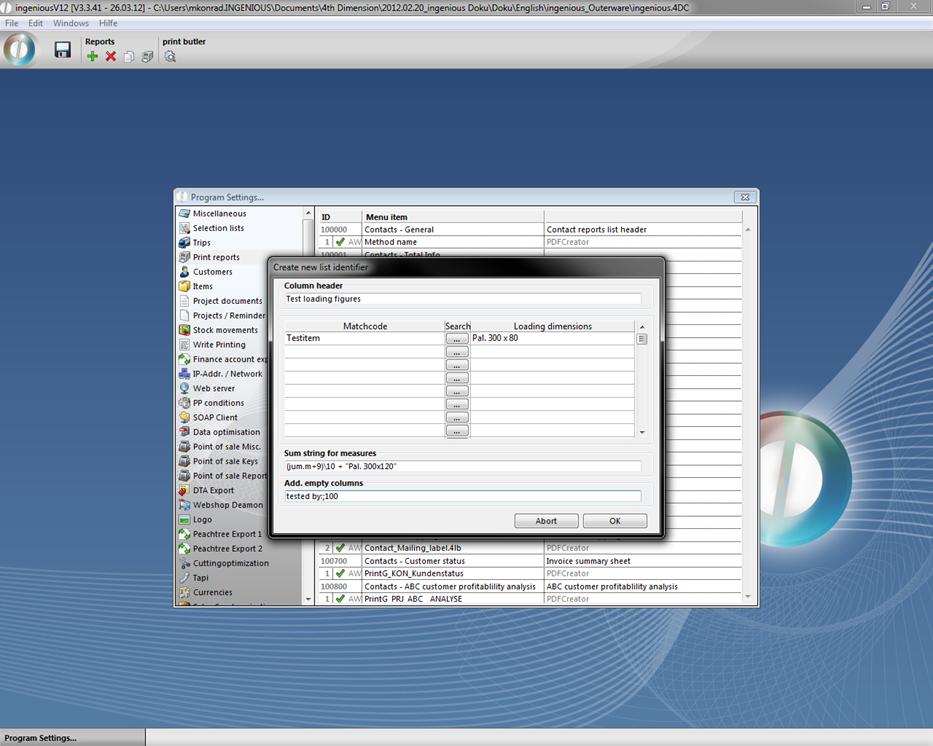Click the Abort button
This screenshot has height=746, width=933.
(546, 521)
